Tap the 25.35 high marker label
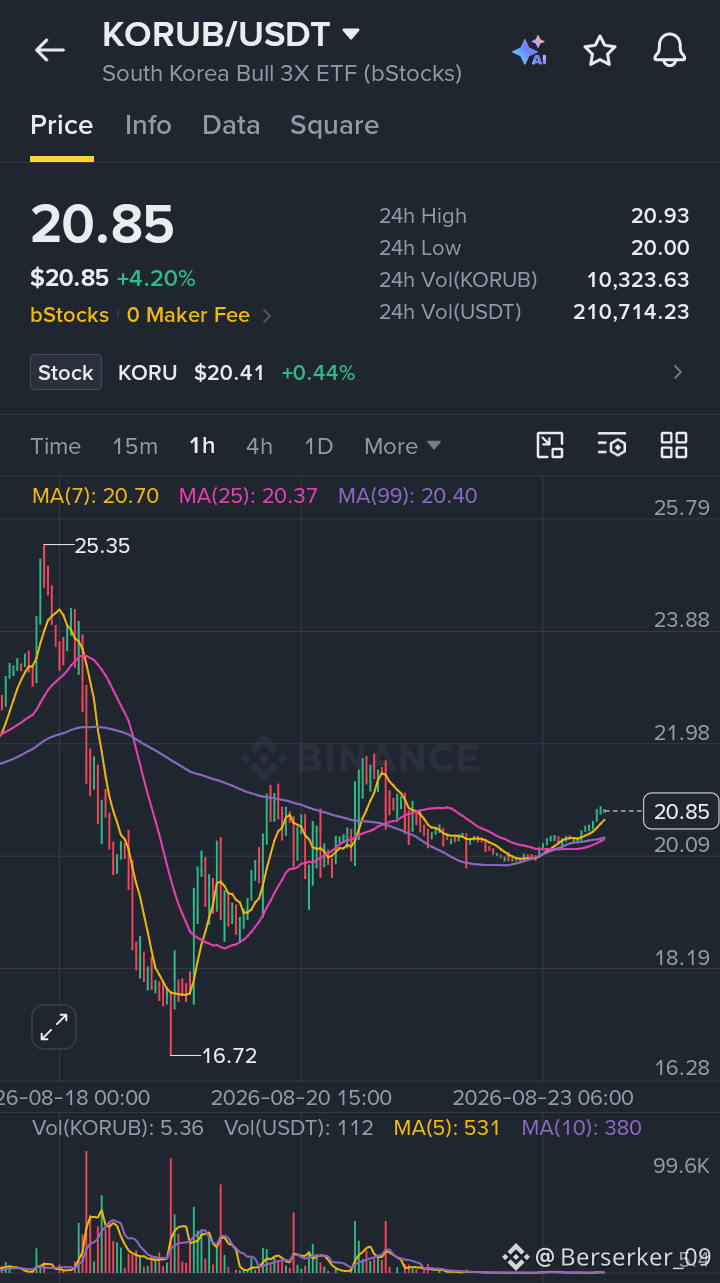Screen dimensions: 720x1283 pos(102,546)
